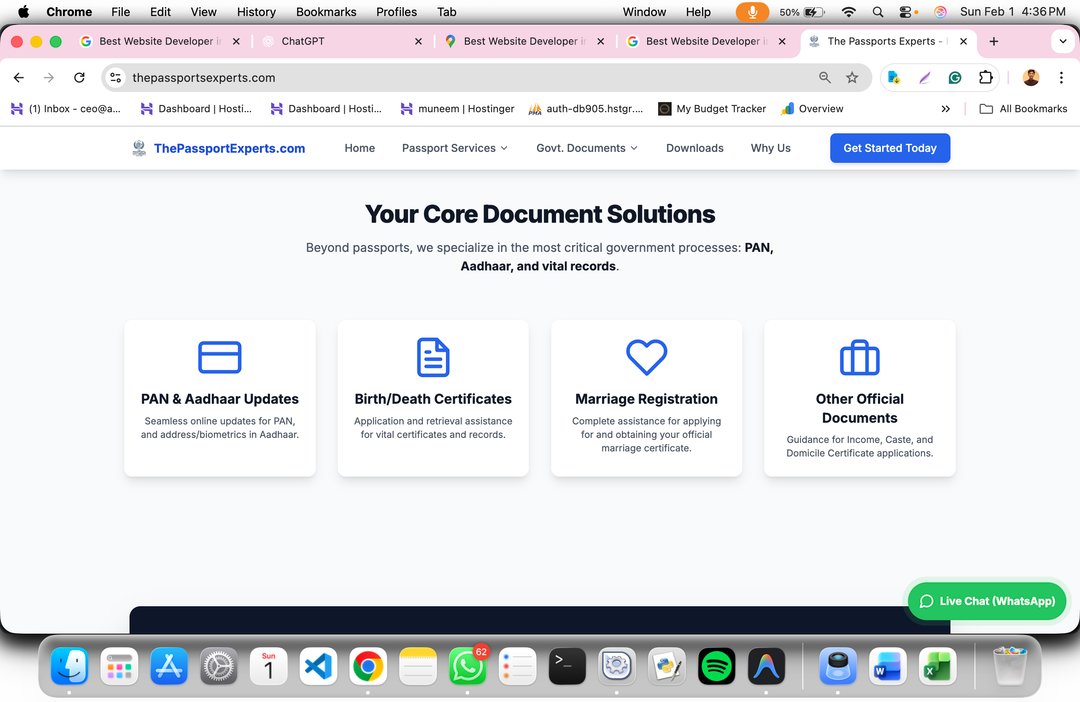Click the briefcase icon for Other Official Documents
The width and height of the screenshot is (1080, 702).
point(859,357)
